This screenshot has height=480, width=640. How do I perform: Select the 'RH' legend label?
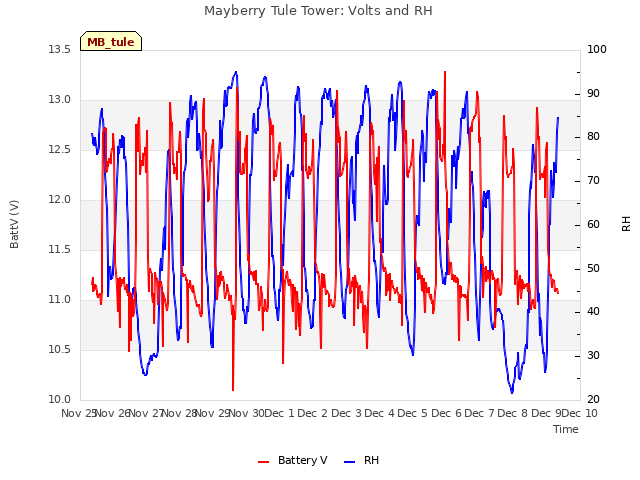(x=371, y=460)
